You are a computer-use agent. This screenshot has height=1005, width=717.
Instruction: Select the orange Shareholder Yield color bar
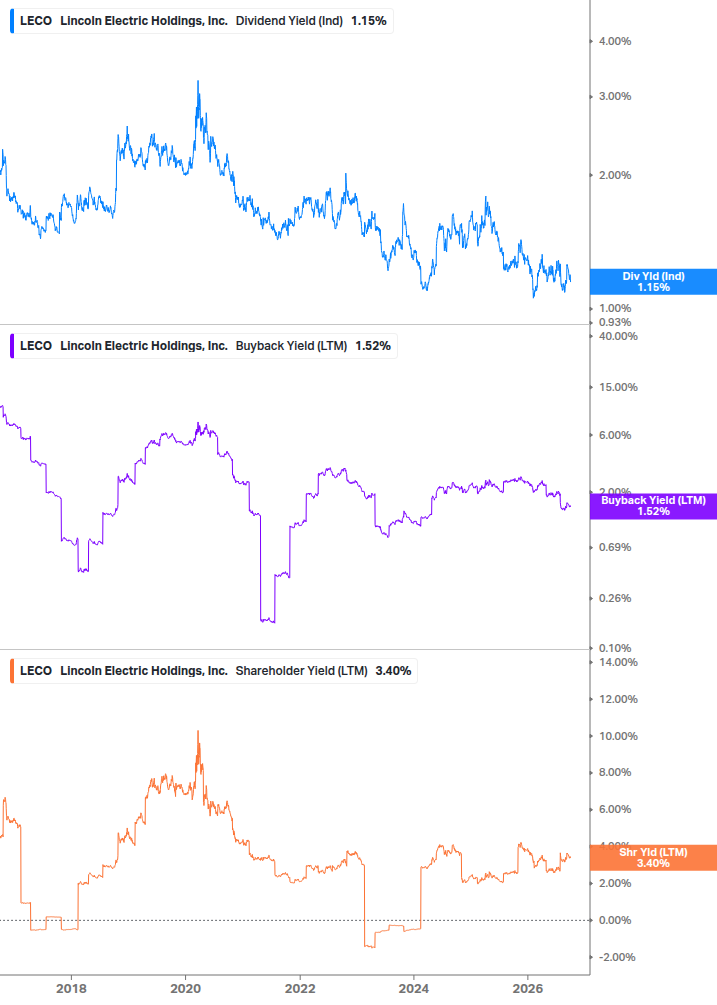click(12, 671)
